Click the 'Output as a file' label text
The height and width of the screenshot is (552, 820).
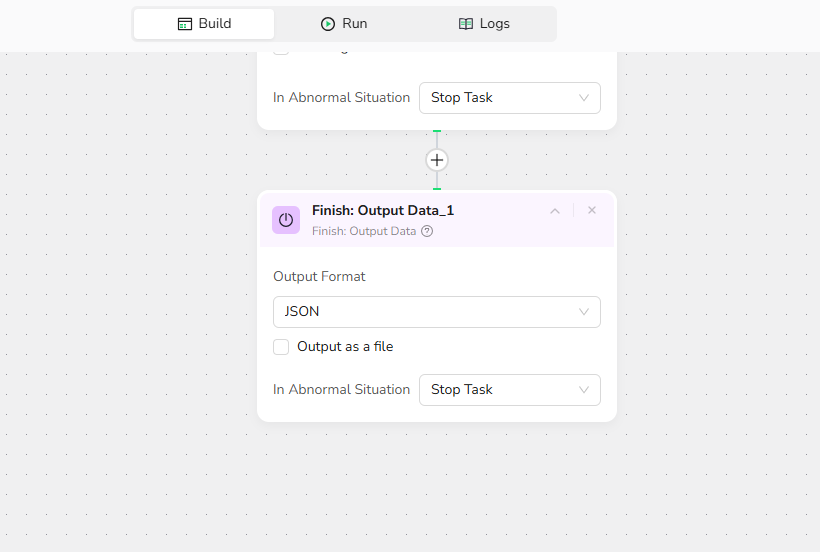(345, 347)
